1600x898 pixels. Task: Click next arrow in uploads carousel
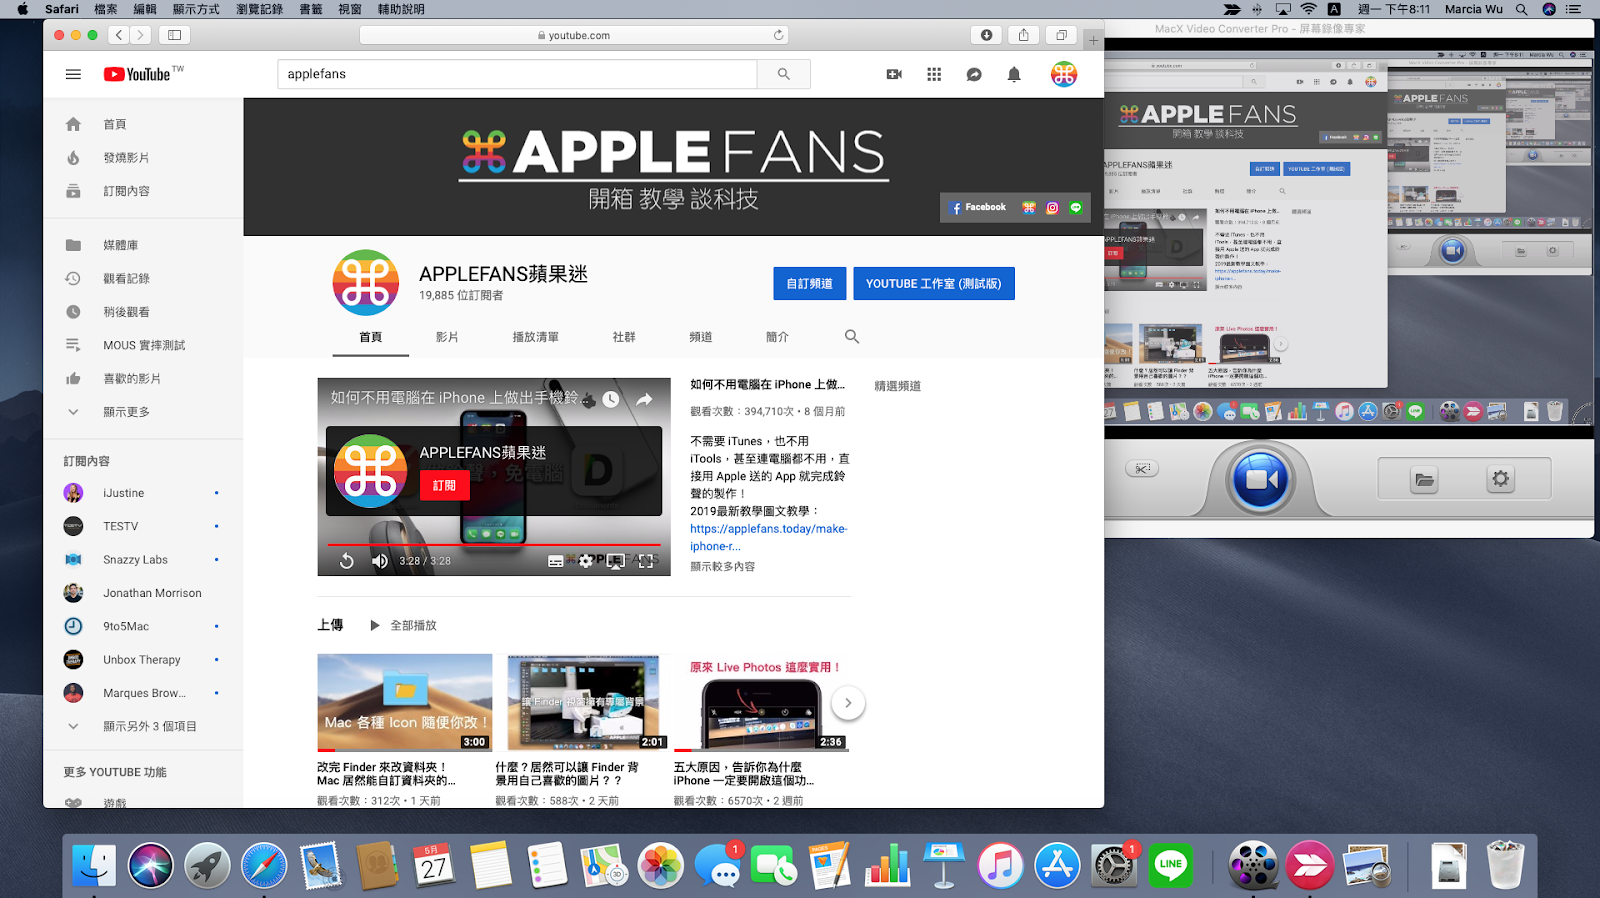coord(848,703)
